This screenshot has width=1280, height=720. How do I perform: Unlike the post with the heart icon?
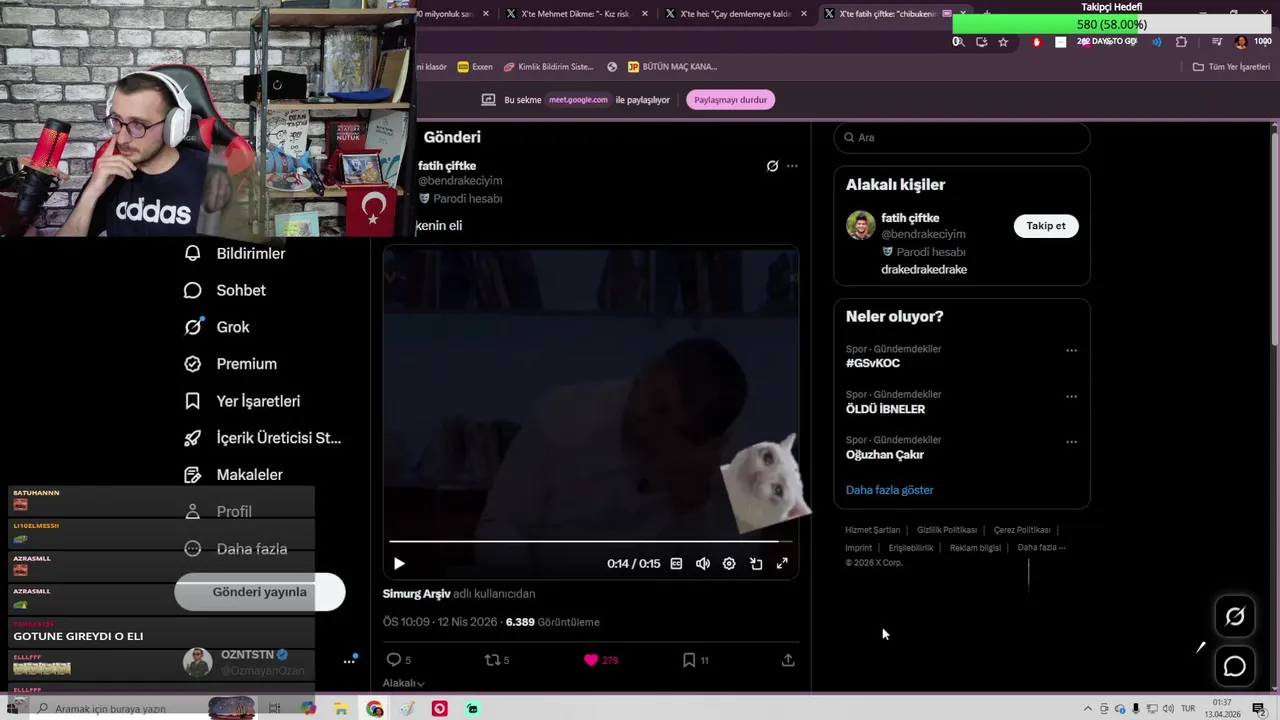point(591,660)
